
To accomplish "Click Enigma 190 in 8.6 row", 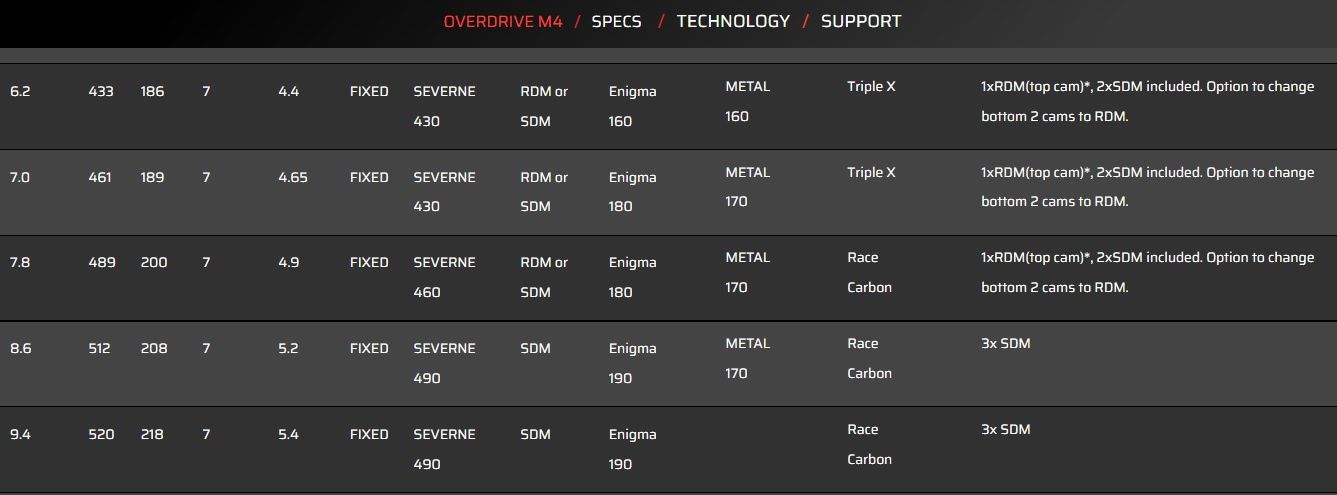I will coord(632,363).
